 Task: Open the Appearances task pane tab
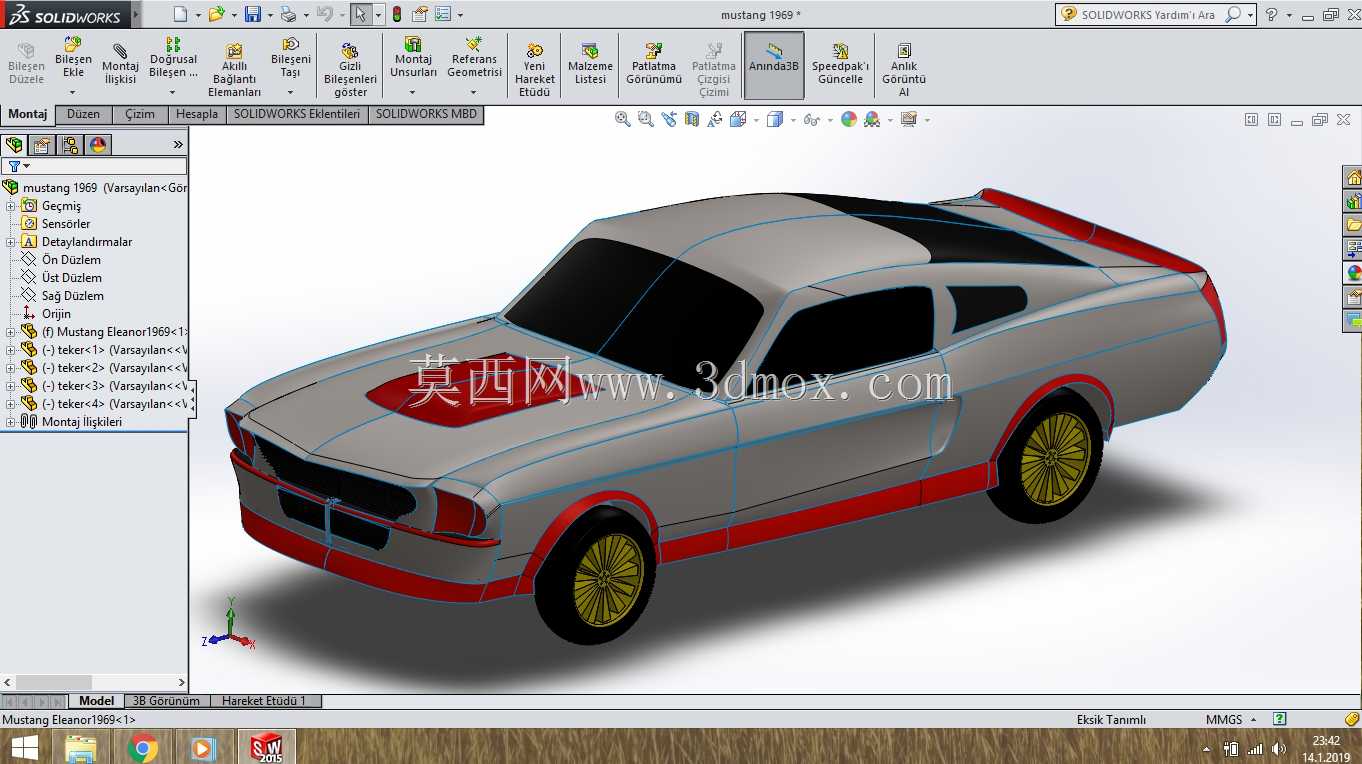point(1353,273)
